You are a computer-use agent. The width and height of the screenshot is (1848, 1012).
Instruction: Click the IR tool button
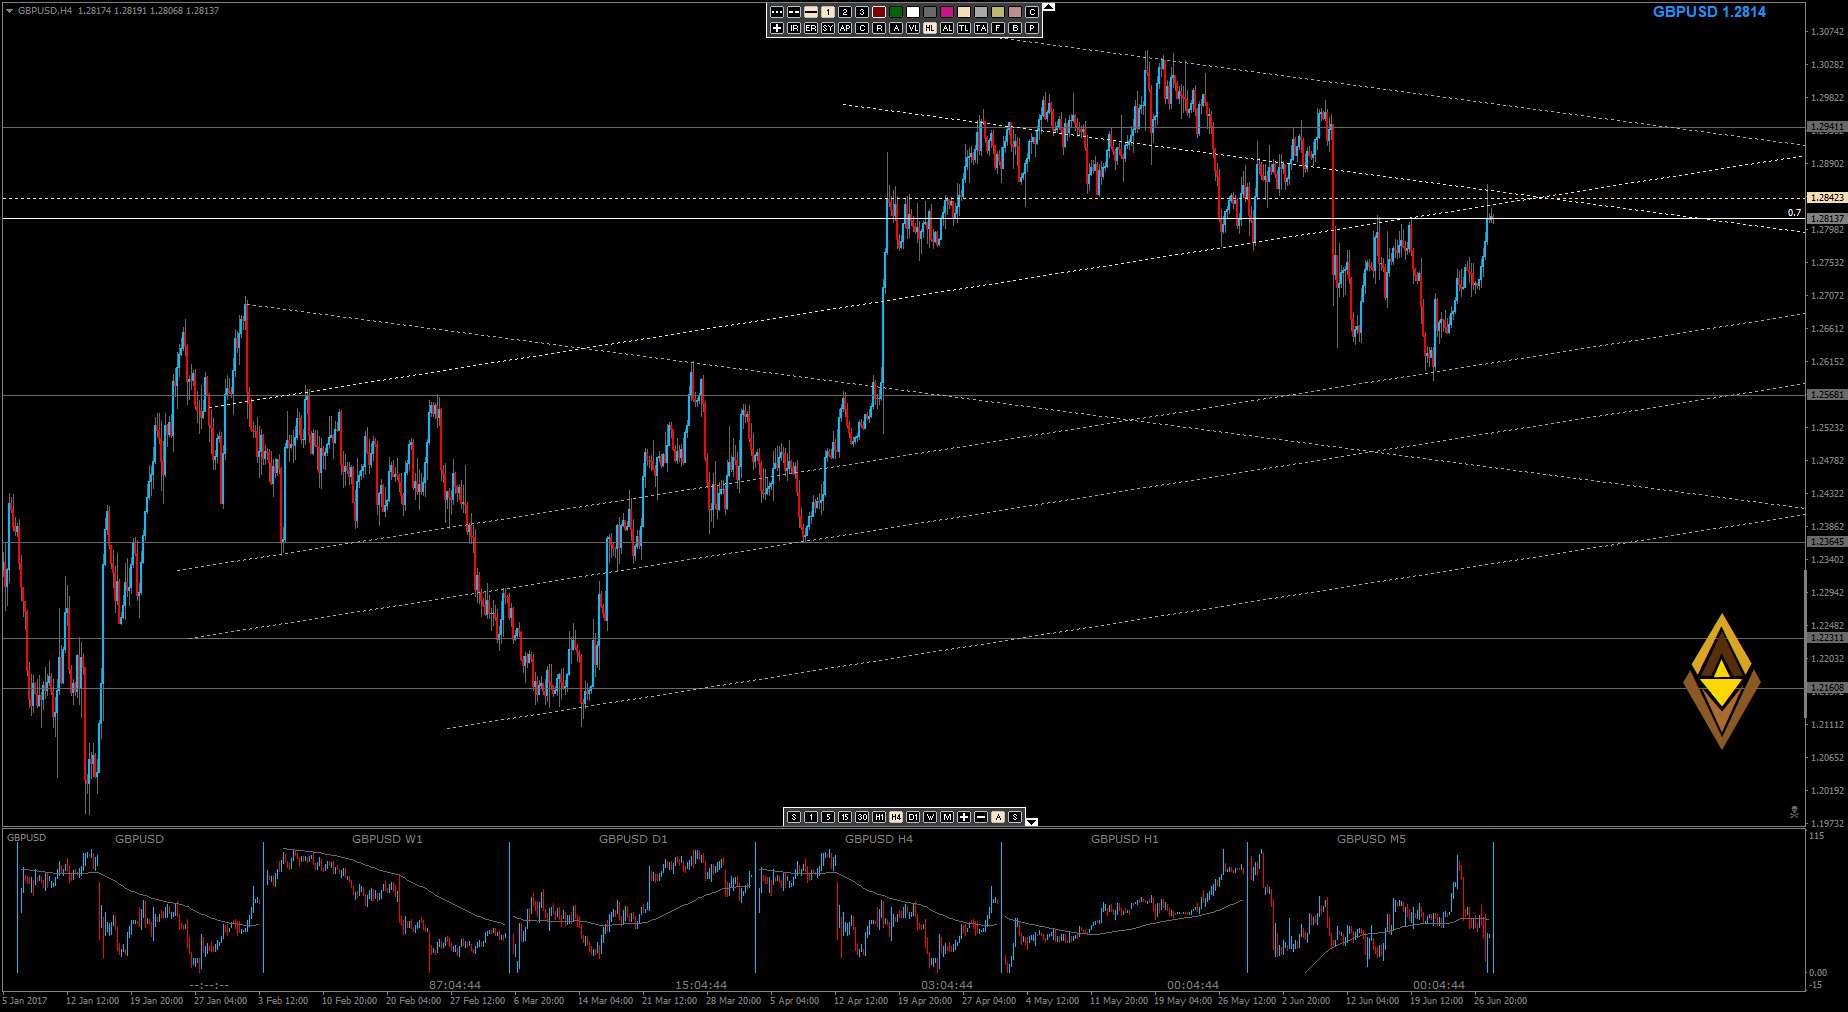[x=794, y=28]
